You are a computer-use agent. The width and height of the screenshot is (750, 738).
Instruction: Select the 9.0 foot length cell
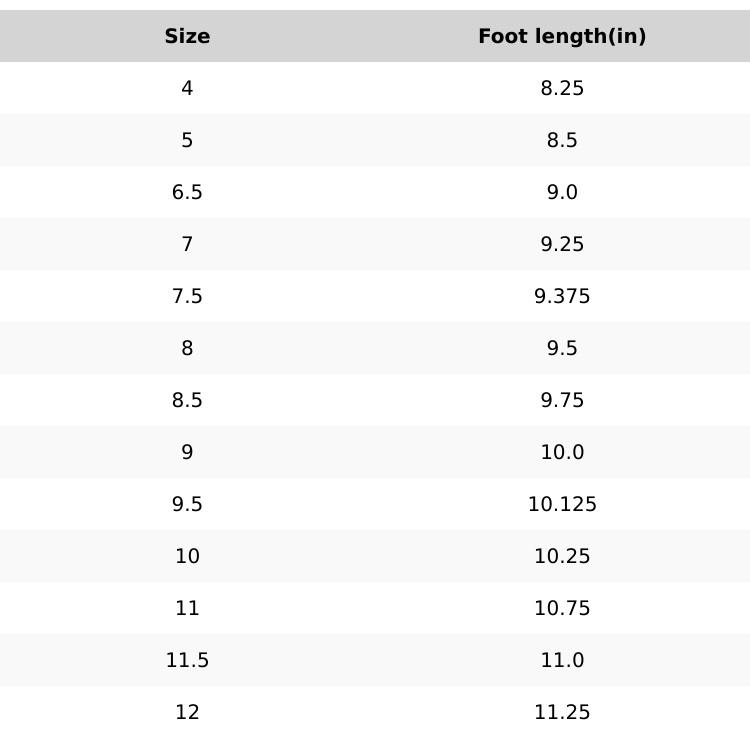coord(562,192)
